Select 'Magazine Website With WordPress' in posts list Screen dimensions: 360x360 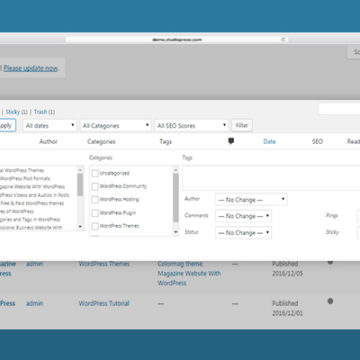coord(33,187)
